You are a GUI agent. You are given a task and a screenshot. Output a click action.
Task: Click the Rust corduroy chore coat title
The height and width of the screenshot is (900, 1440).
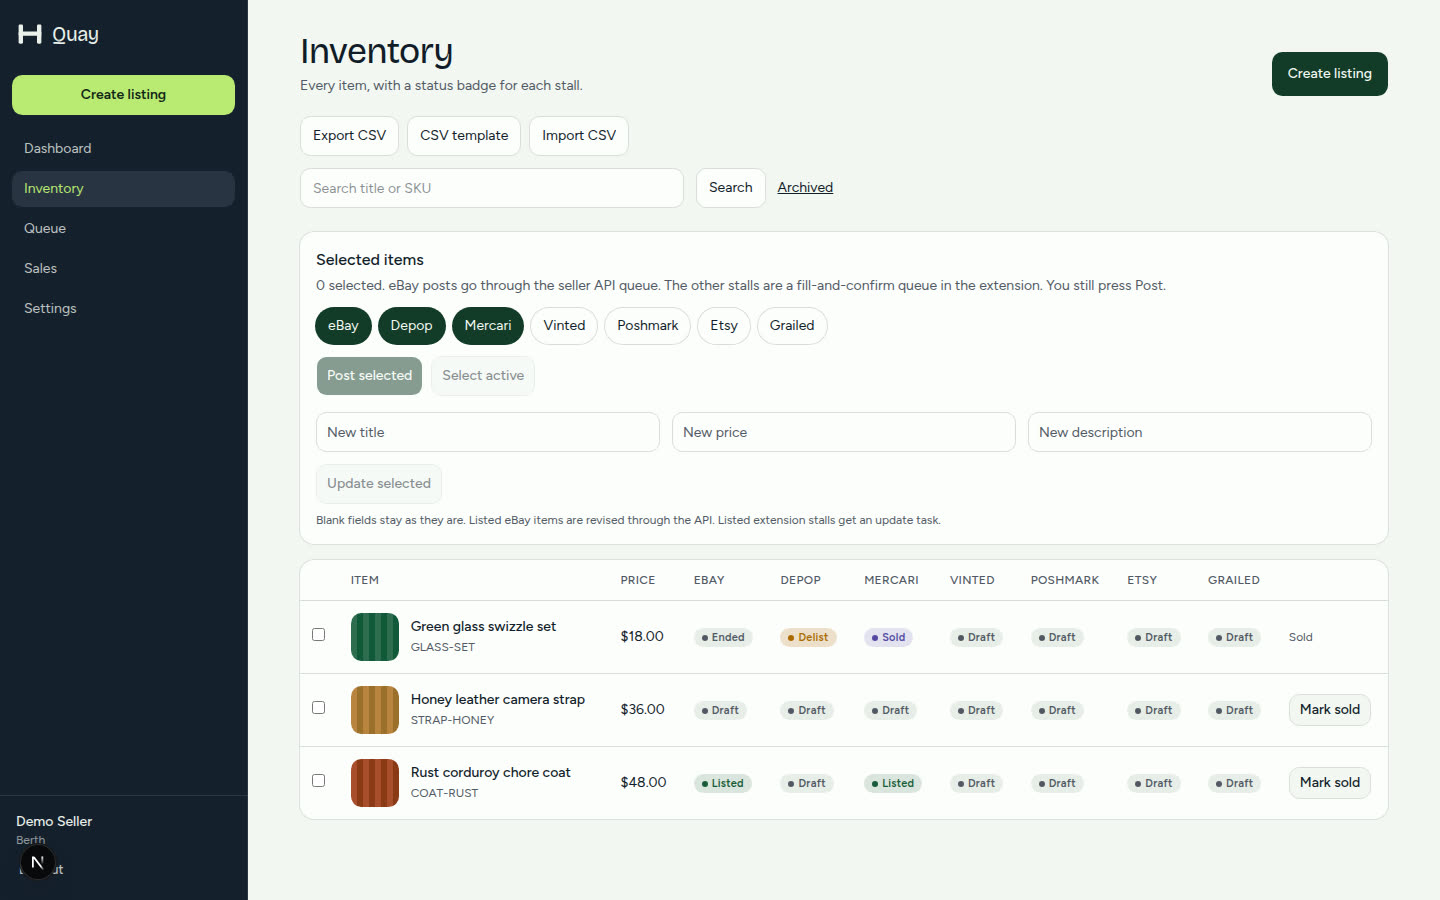click(490, 772)
